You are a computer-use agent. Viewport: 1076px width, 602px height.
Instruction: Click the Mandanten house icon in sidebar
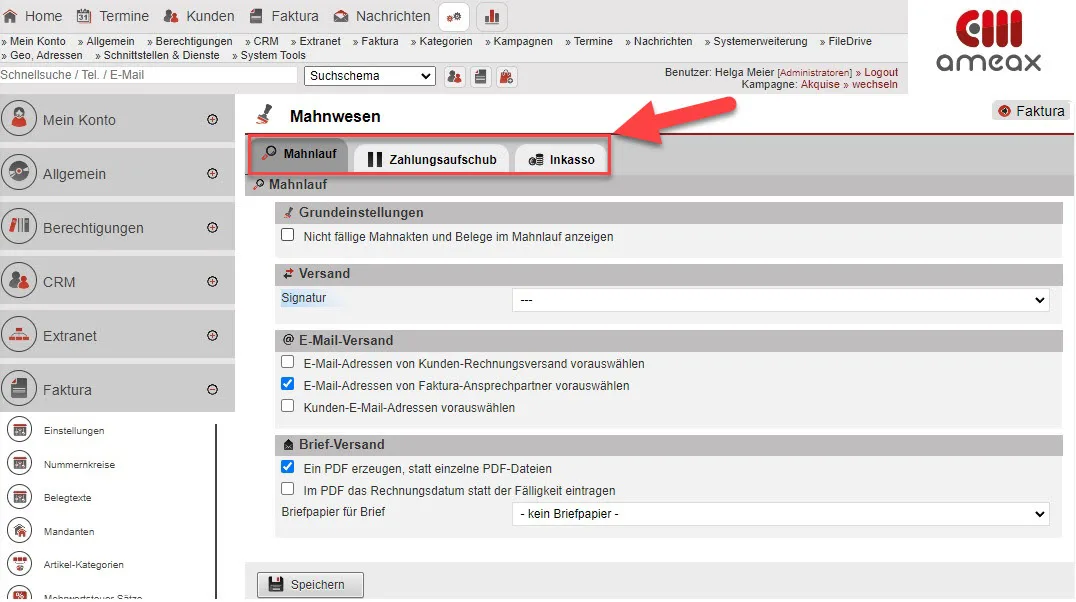tap(20, 531)
